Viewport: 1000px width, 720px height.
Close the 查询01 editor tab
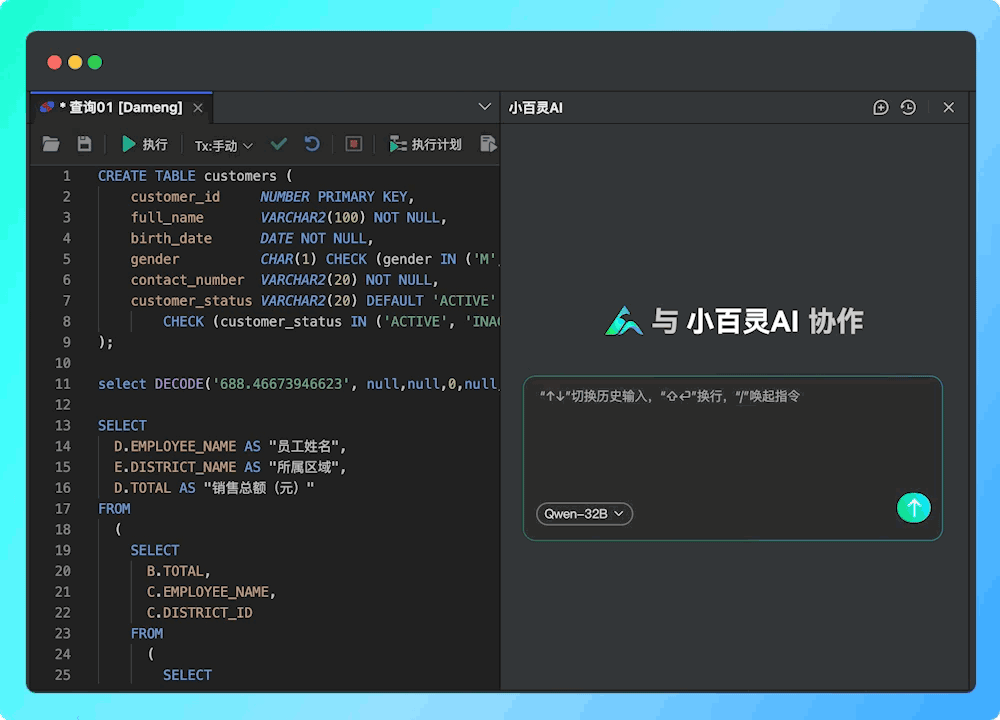pyautogui.click(x=197, y=107)
